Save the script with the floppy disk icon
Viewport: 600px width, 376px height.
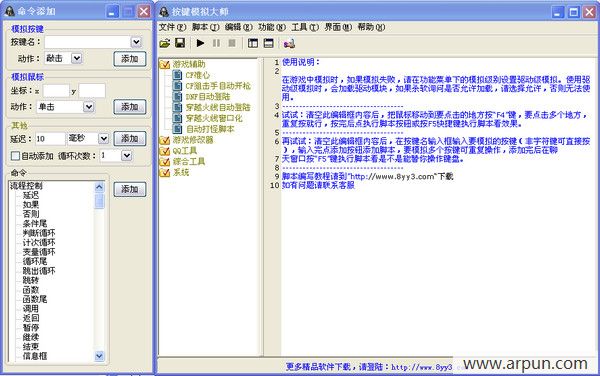[180, 43]
